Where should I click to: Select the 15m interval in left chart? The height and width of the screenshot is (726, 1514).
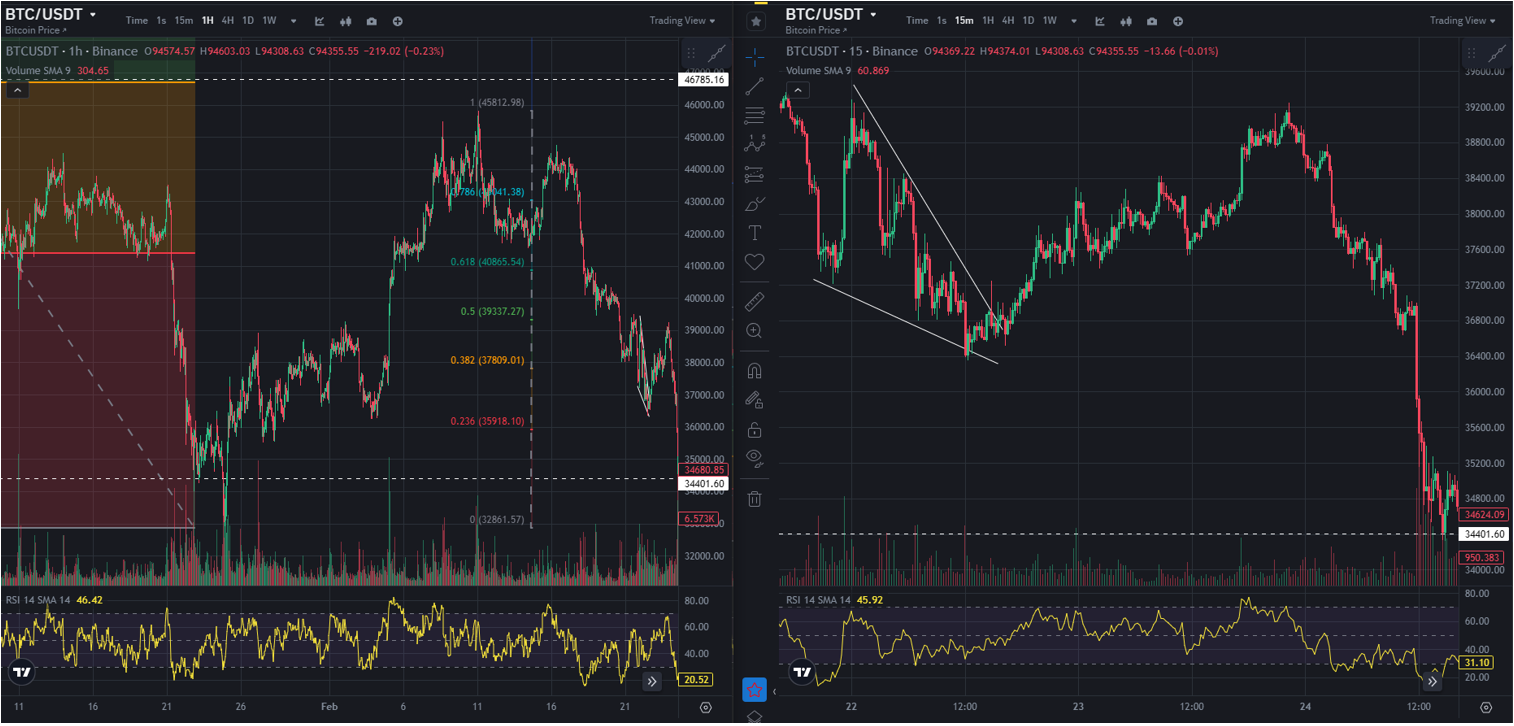[x=184, y=20]
